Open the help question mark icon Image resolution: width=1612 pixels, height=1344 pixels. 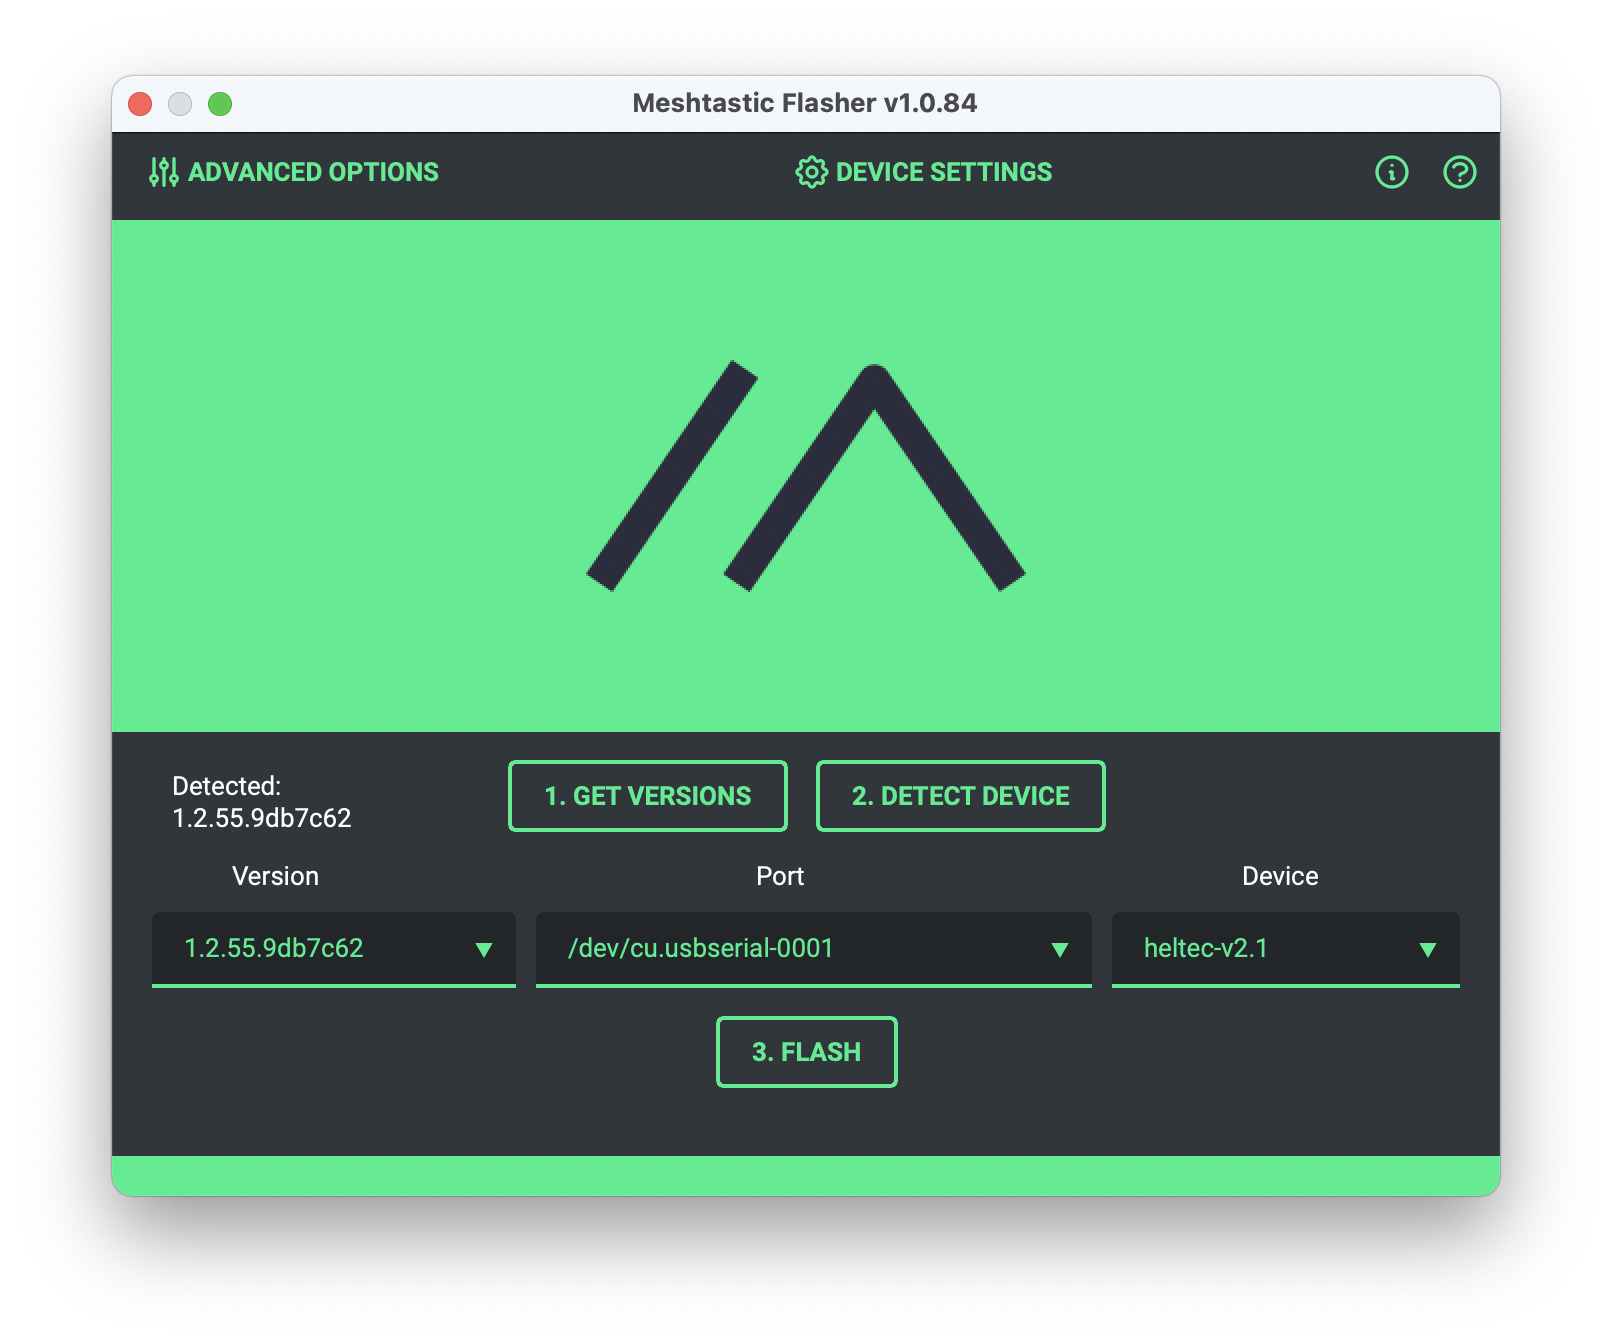[x=1459, y=172]
